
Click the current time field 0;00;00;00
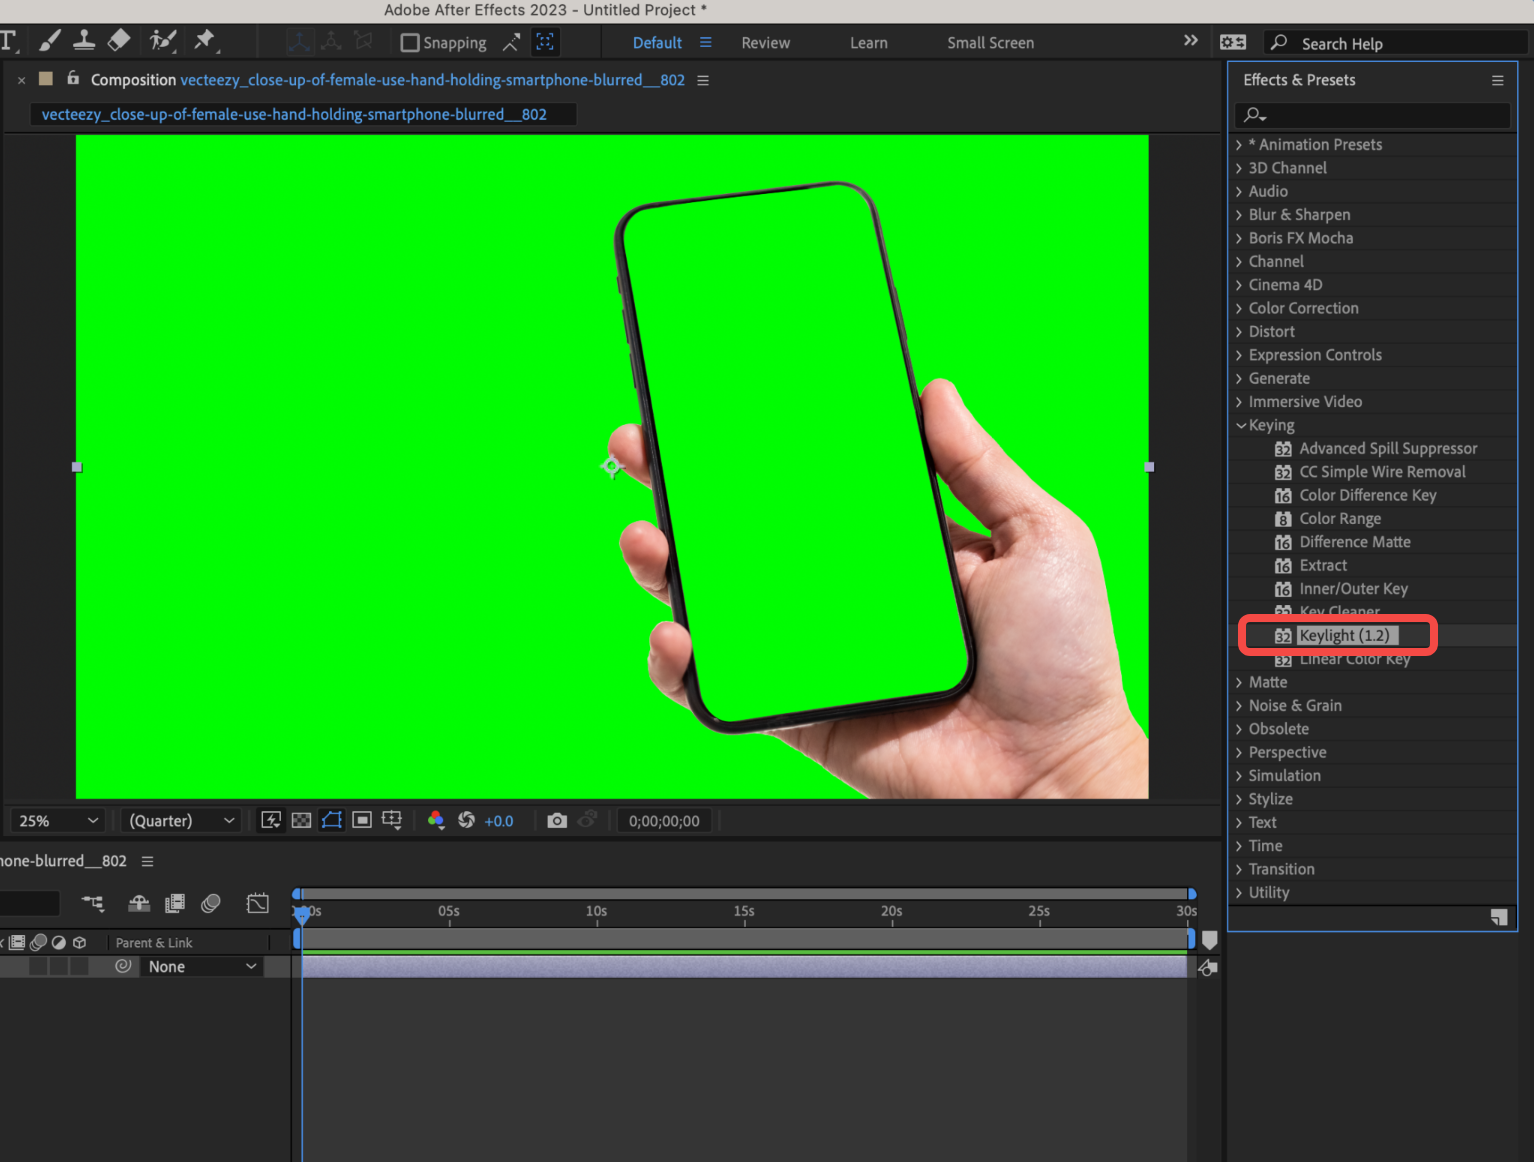tap(664, 820)
